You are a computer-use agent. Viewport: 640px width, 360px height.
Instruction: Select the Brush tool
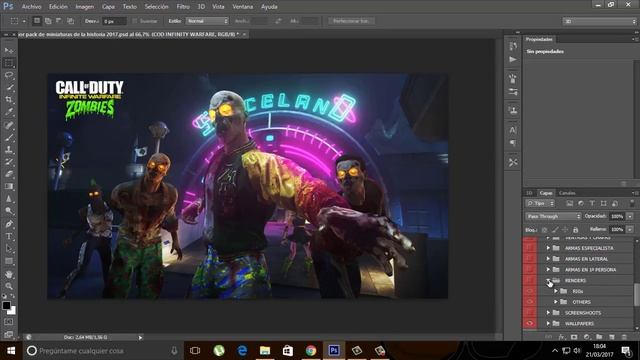coord(9,138)
